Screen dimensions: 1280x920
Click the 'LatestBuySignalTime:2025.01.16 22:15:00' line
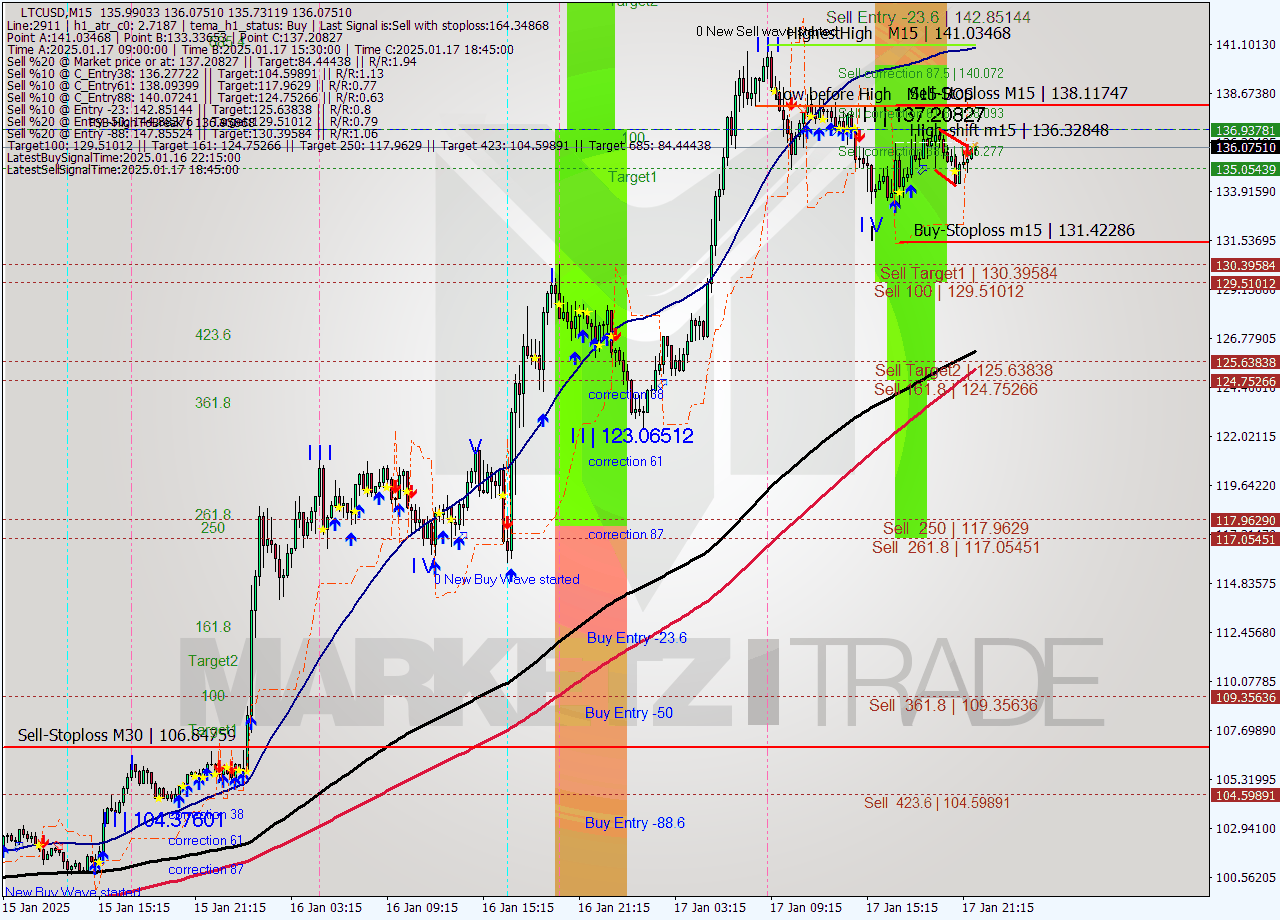(x=122, y=158)
